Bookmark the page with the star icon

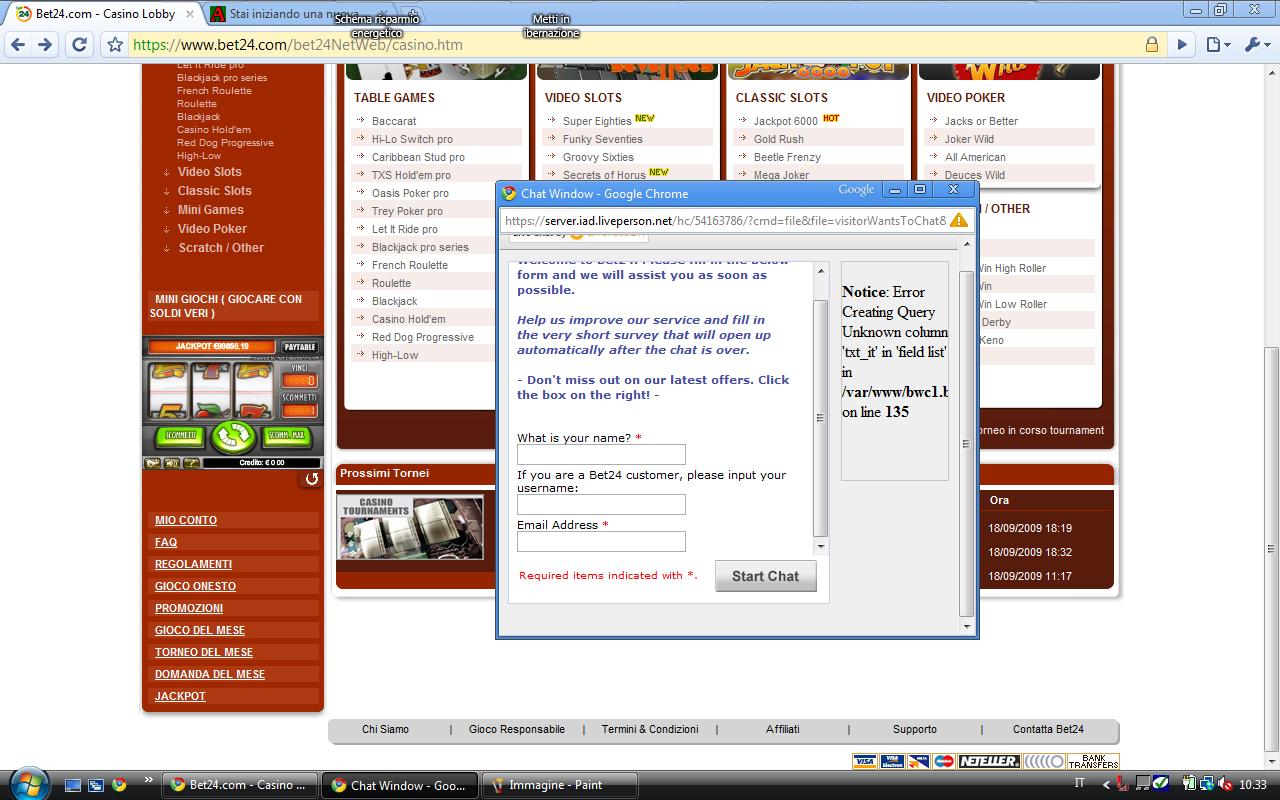[x=115, y=45]
